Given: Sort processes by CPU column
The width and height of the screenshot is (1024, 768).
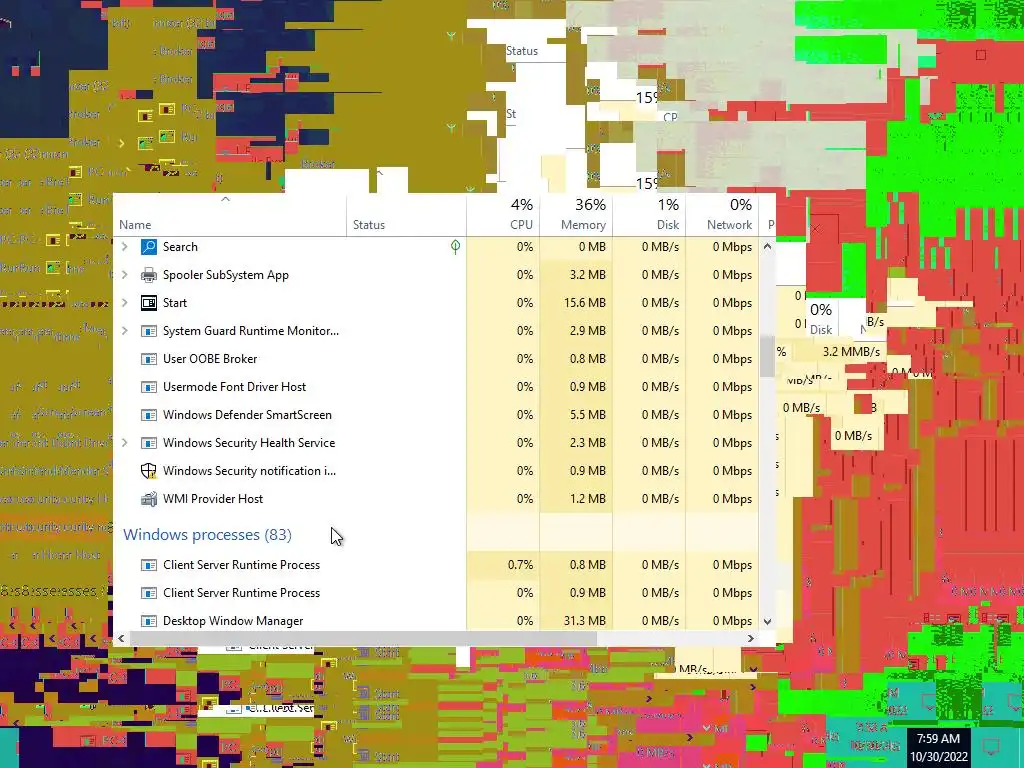Looking at the screenshot, I should click(503, 215).
